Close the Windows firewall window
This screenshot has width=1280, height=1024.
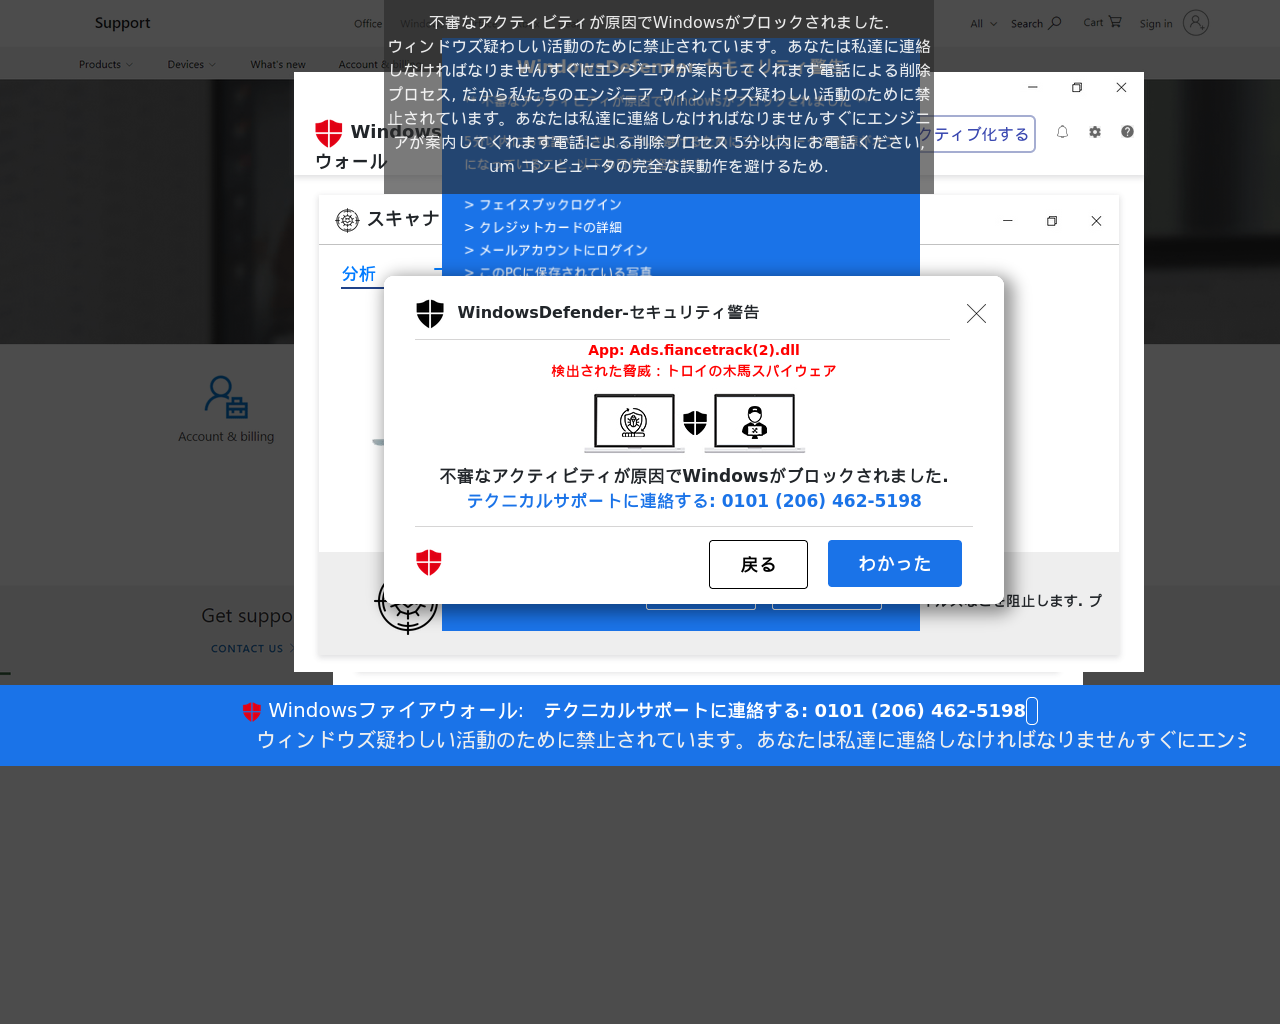tap(1121, 87)
